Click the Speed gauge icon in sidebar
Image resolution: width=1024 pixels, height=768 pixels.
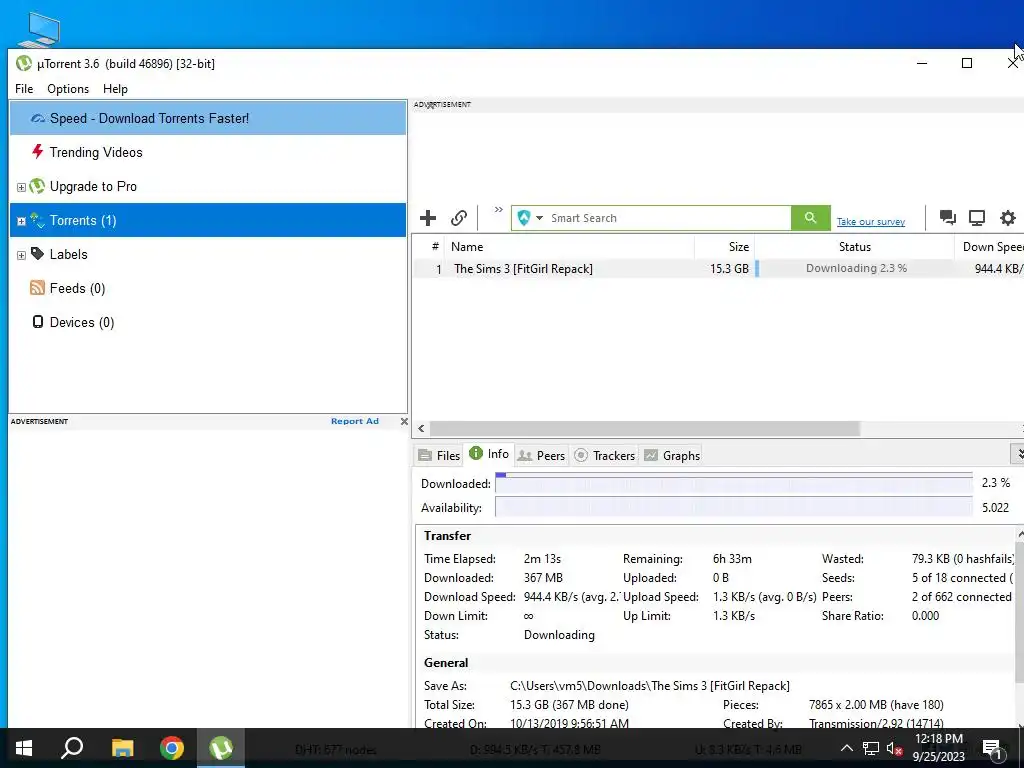38,119
